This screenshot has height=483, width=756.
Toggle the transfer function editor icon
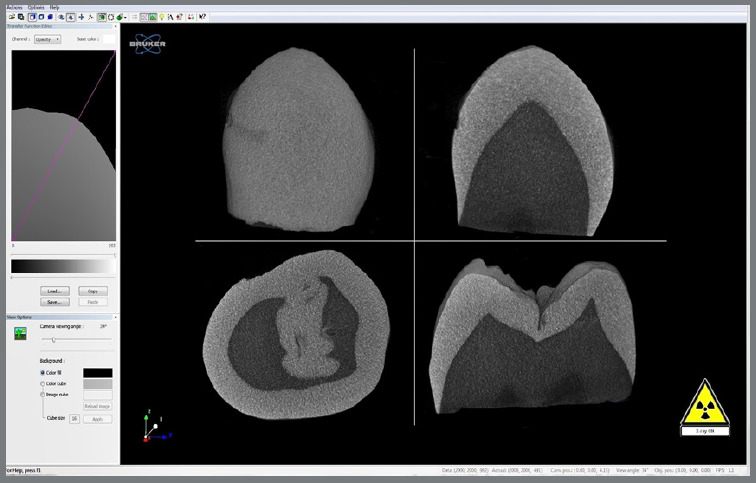[x=144, y=17]
